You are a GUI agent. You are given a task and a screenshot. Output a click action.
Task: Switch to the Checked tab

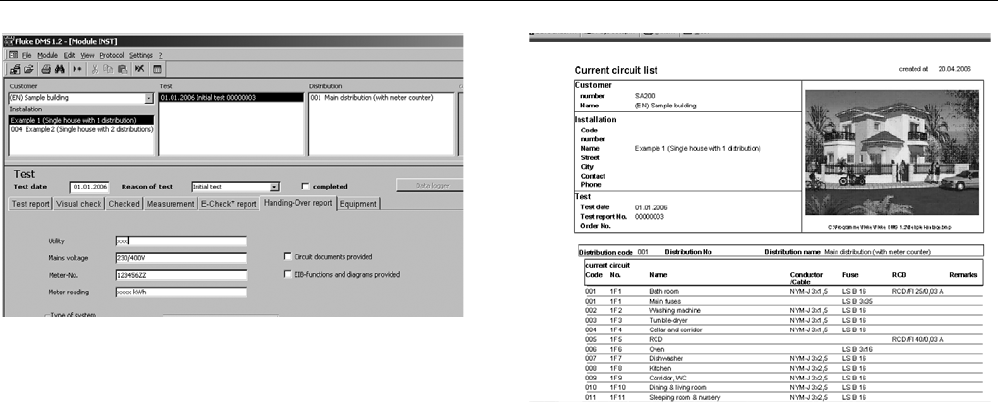(124, 204)
